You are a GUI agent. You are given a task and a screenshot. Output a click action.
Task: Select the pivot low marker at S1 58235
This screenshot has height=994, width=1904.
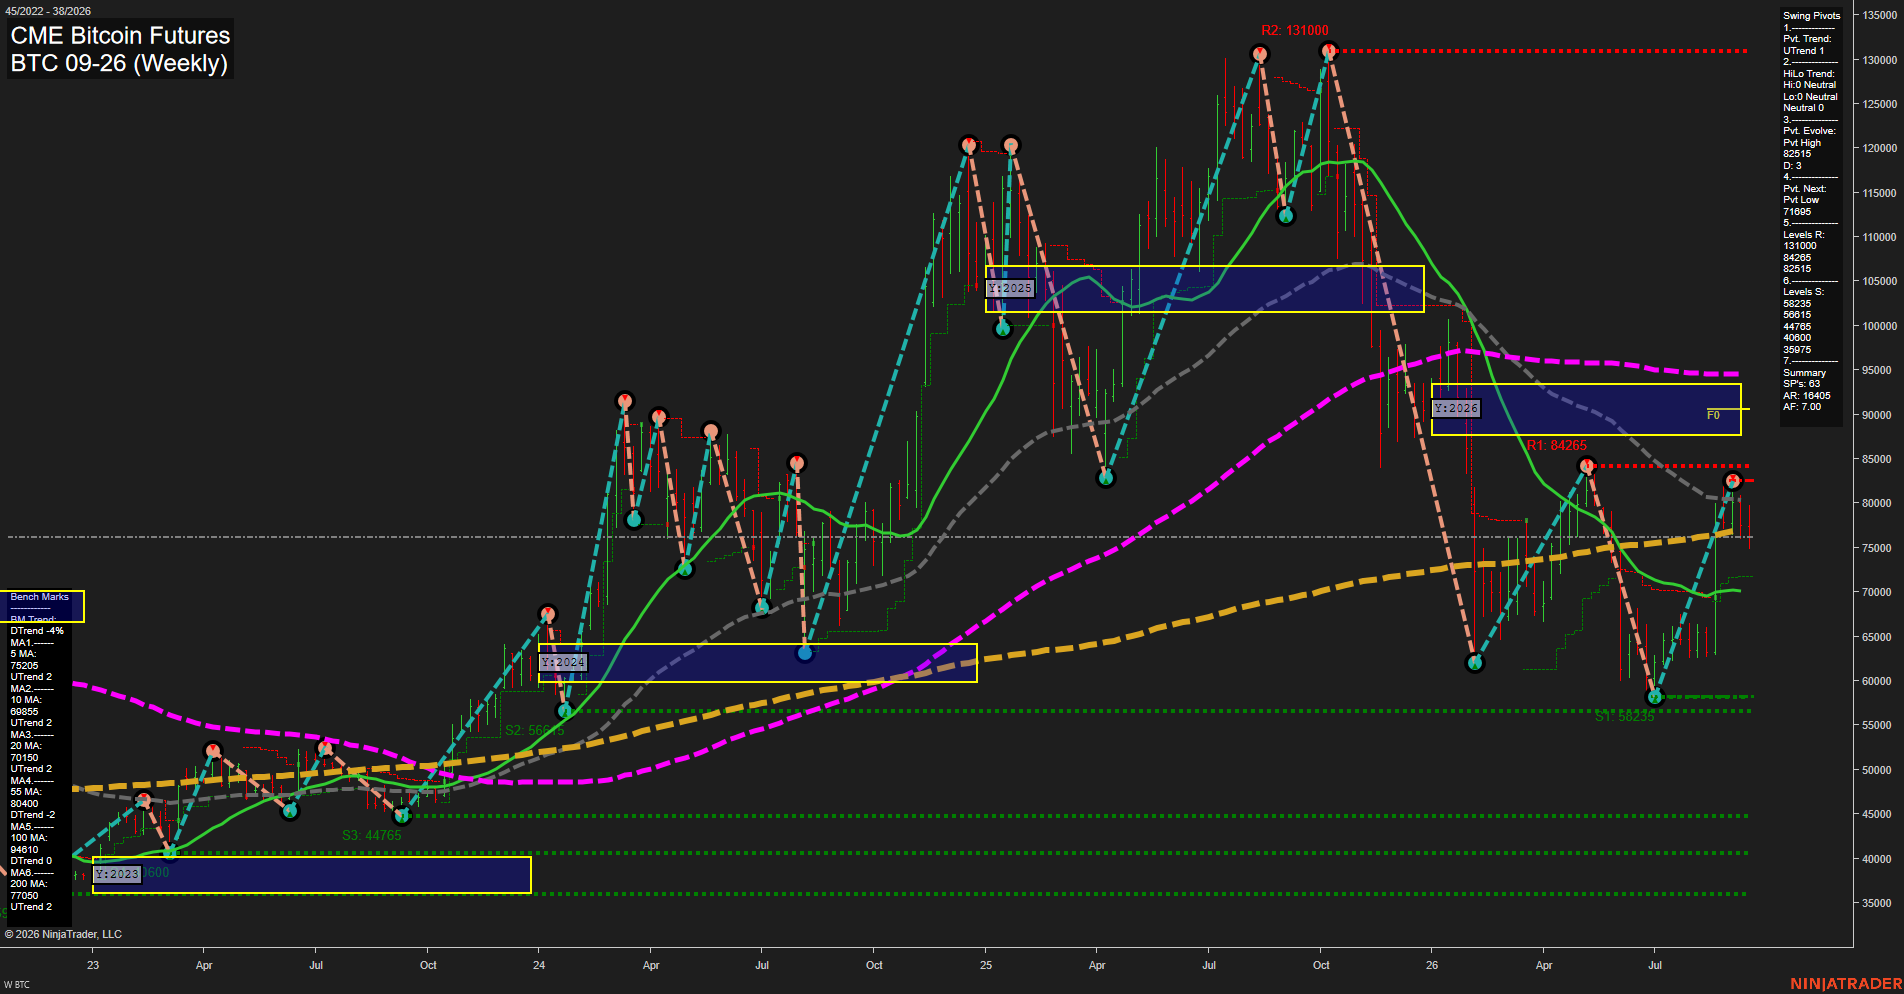coord(1655,696)
